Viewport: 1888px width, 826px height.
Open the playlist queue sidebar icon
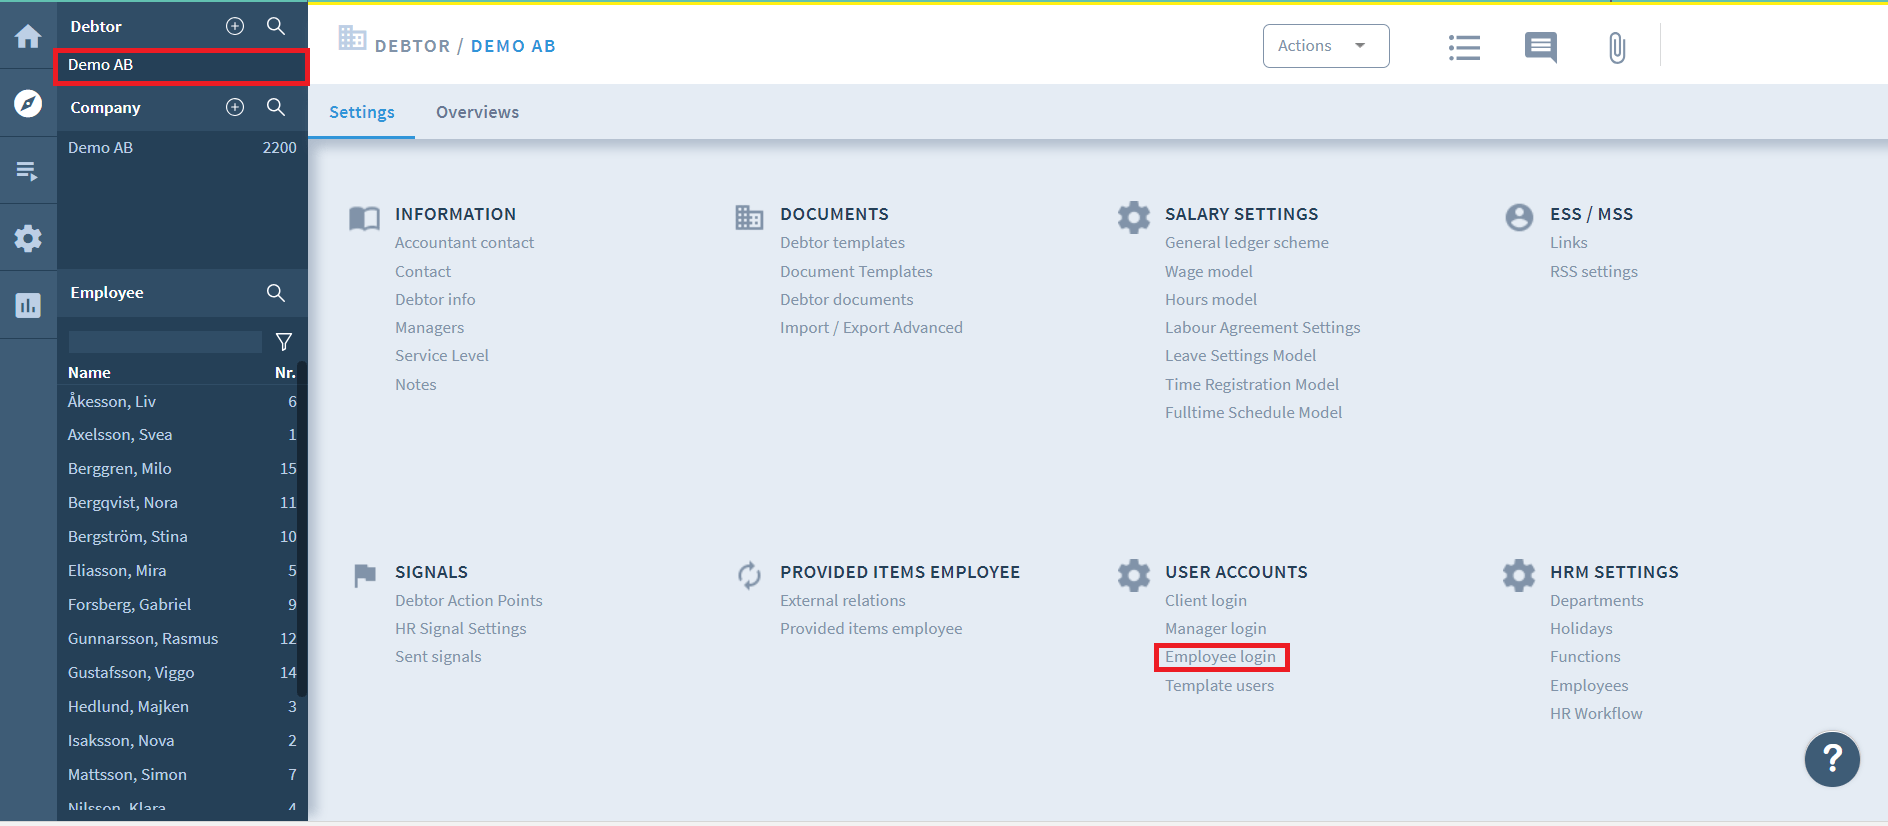(x=28, y=171)
